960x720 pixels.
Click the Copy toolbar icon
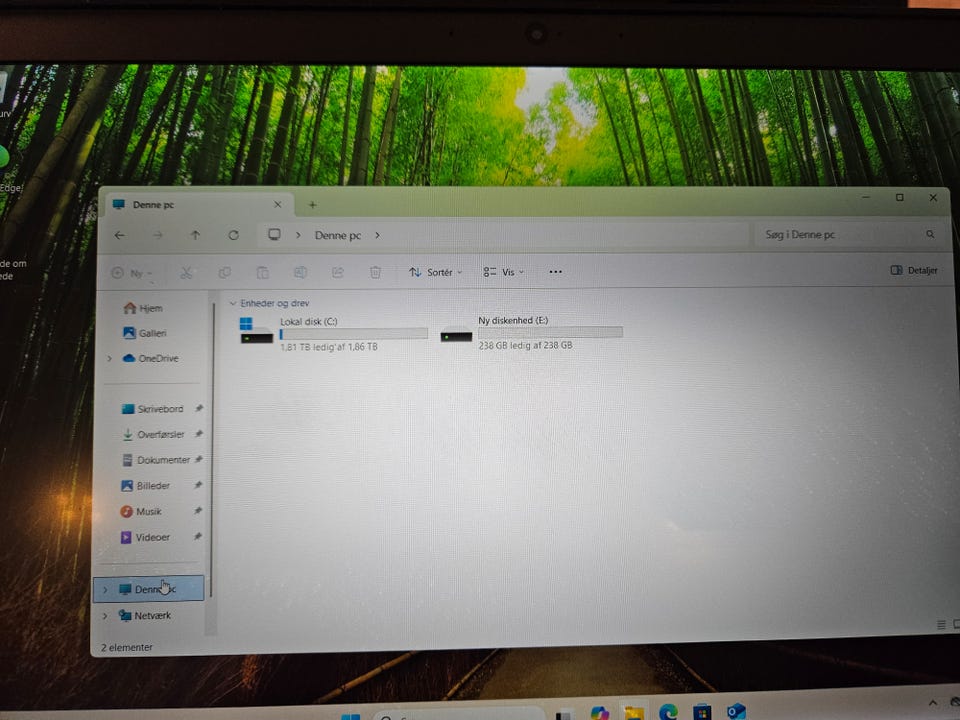coord(225,272)
